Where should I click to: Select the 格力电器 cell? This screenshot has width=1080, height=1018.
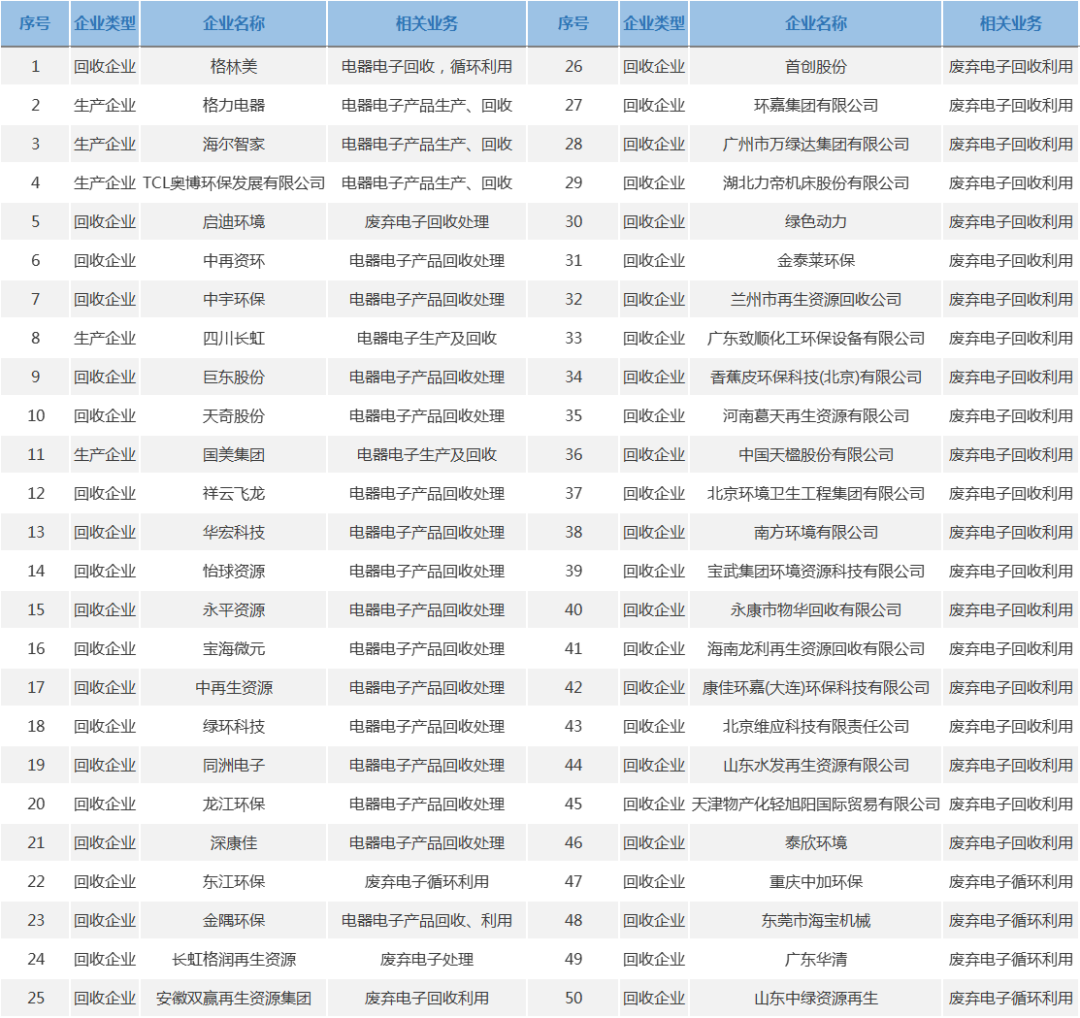[x=233, y=105]
